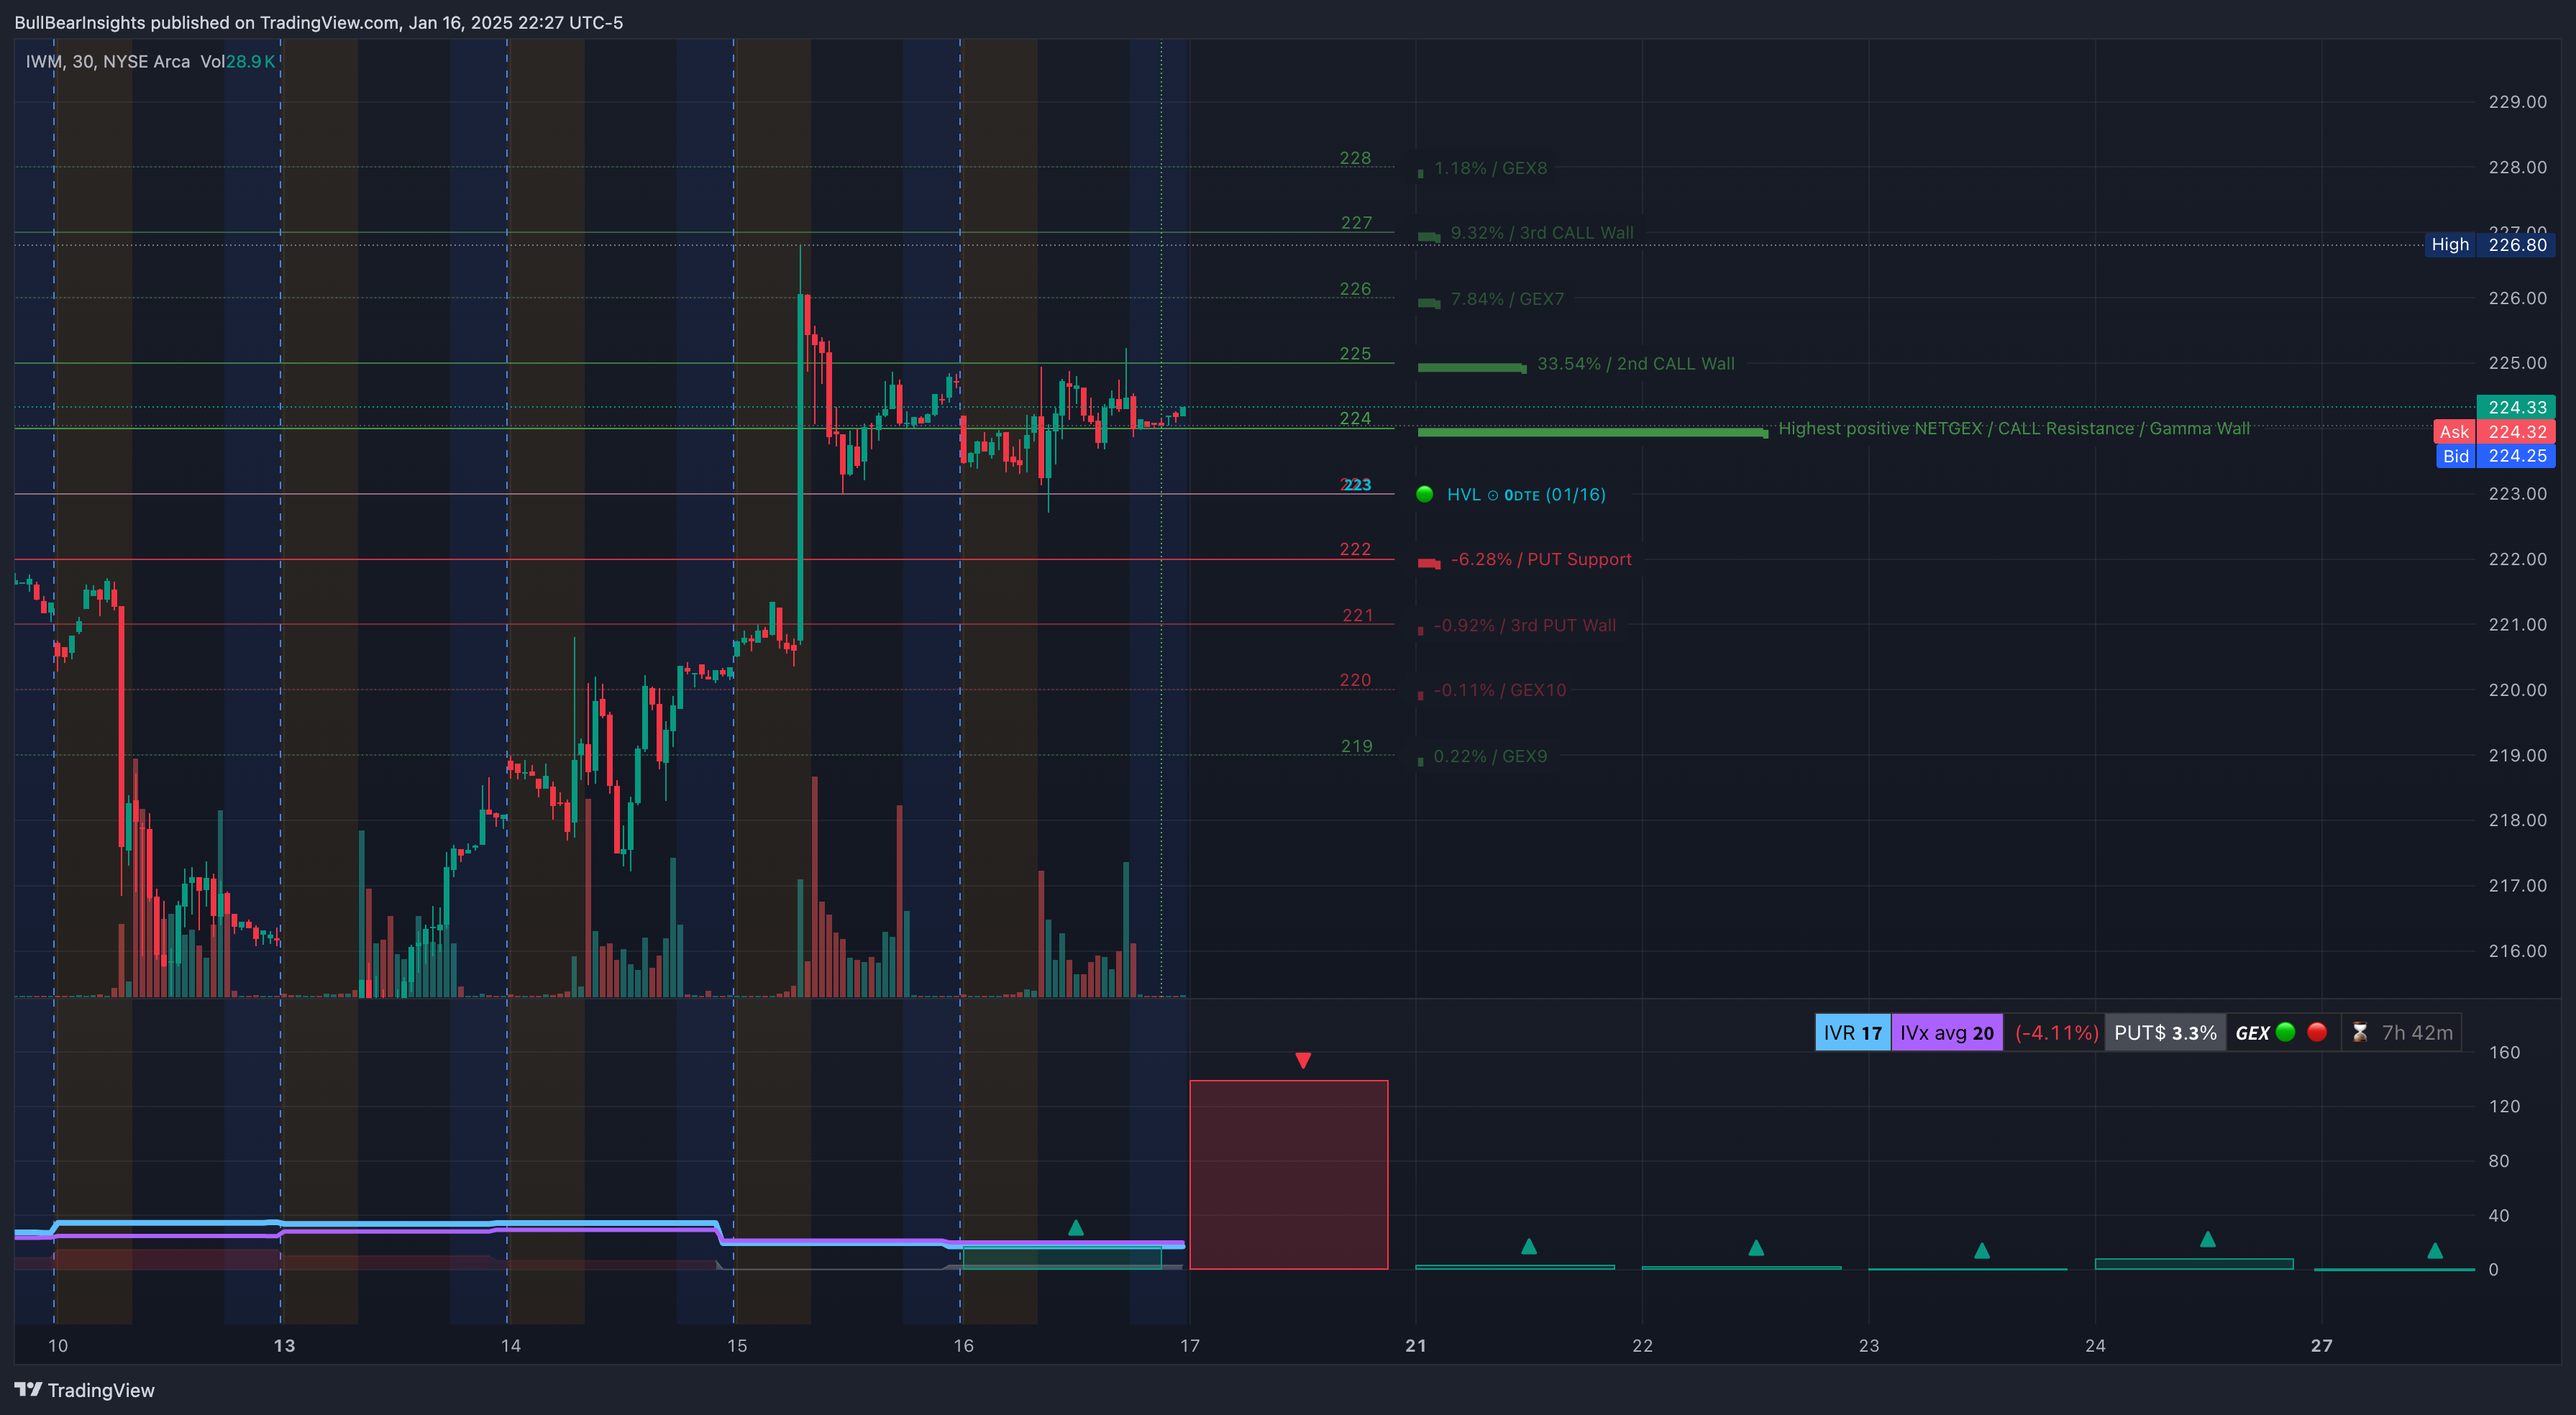Screen dimensions: 2576x1415
Task: Click the '0.22% / GEX9' level label
Action: [1490, 756]
